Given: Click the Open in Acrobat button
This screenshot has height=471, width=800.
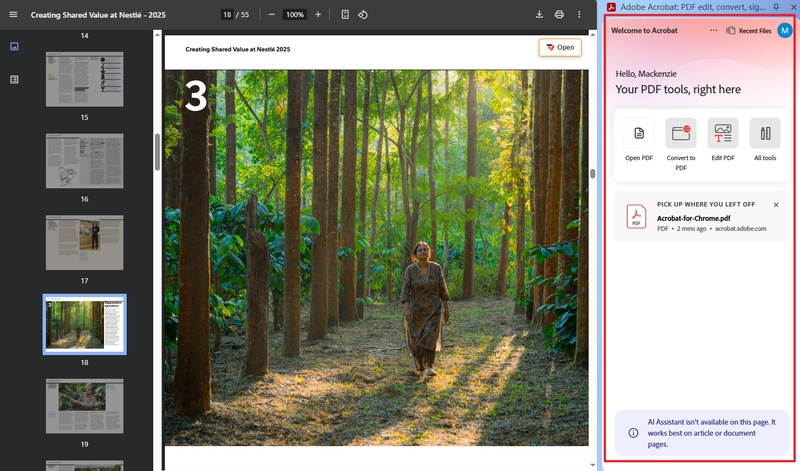Looking at the screenshot, I should [x=560, y=47].
